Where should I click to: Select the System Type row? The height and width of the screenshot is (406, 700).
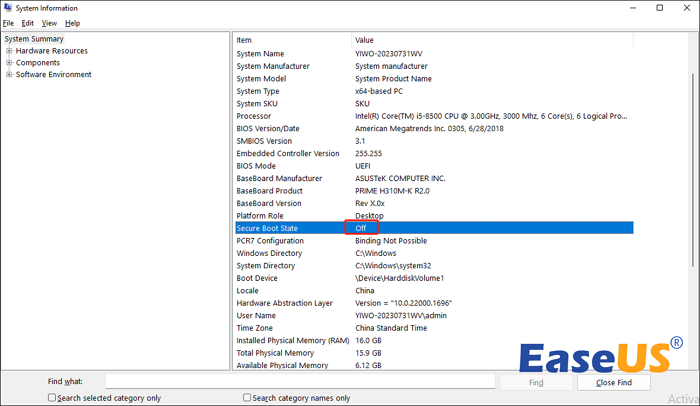pyautogui.click(x=434, y=91)
